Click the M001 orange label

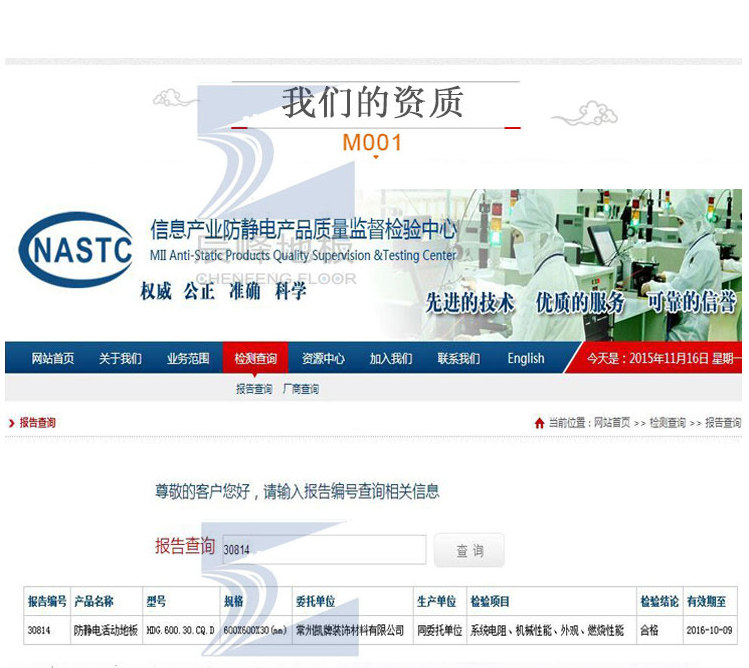[373, 142]
